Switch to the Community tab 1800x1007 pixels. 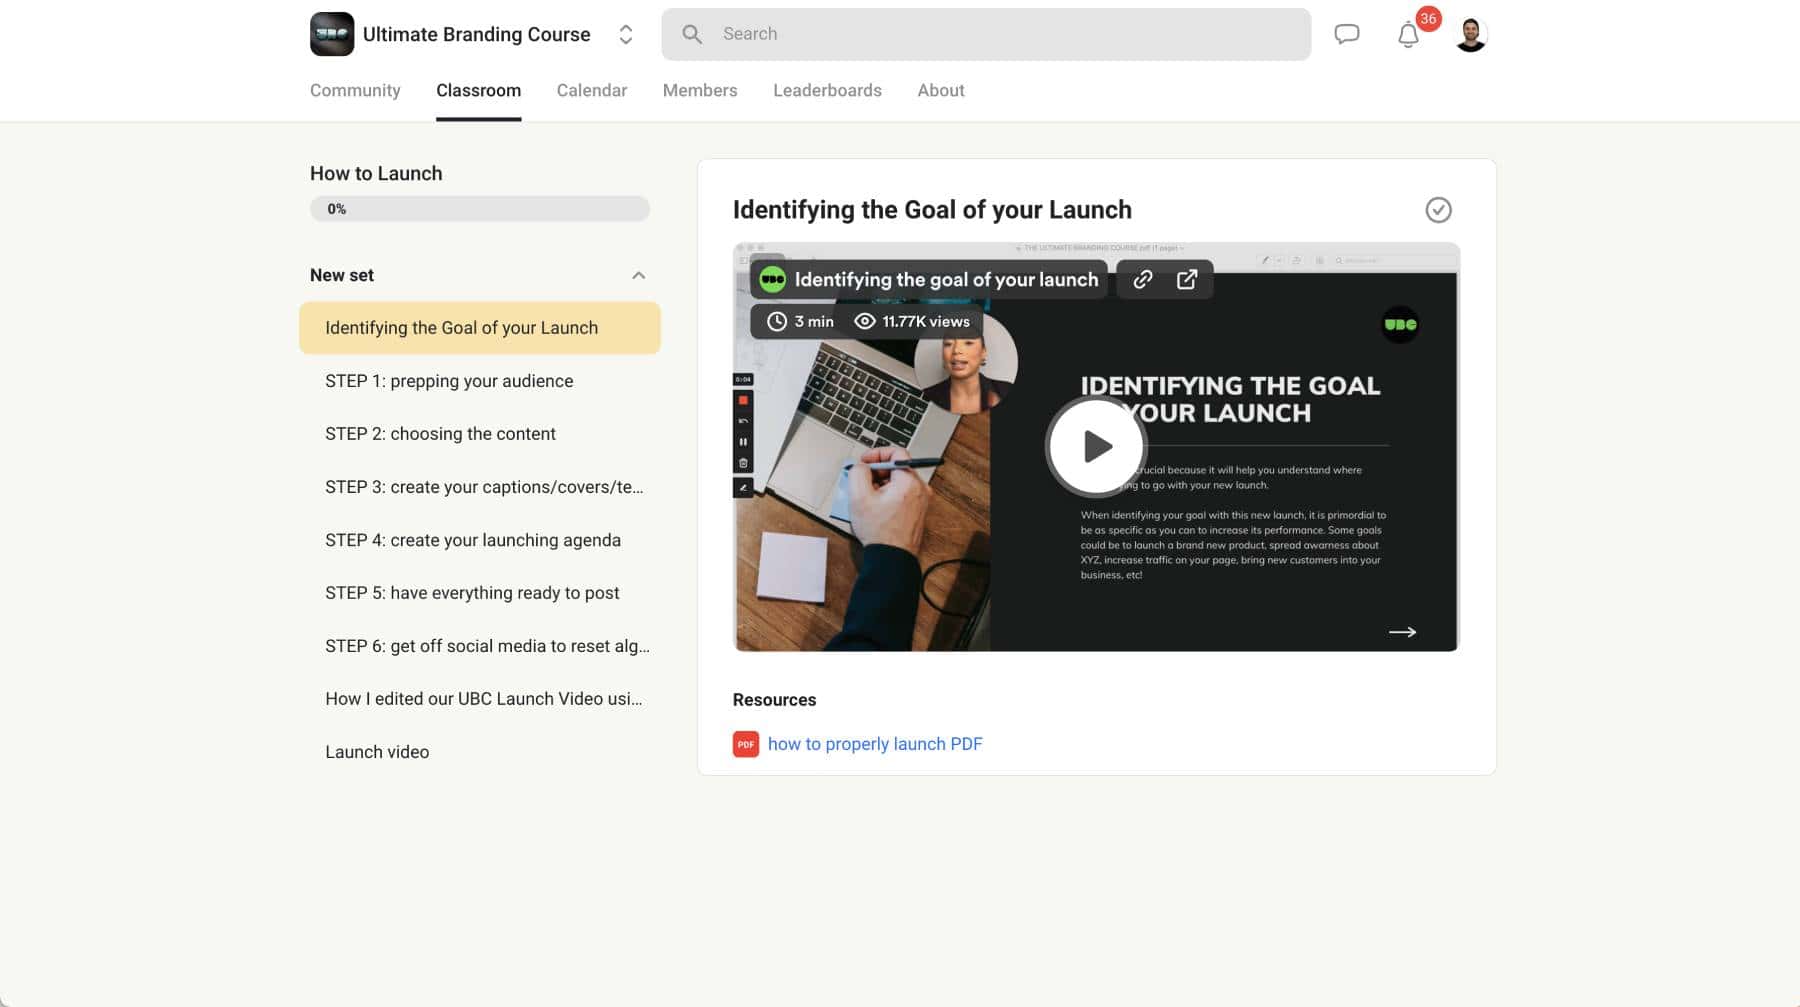[x=355, y=90]
